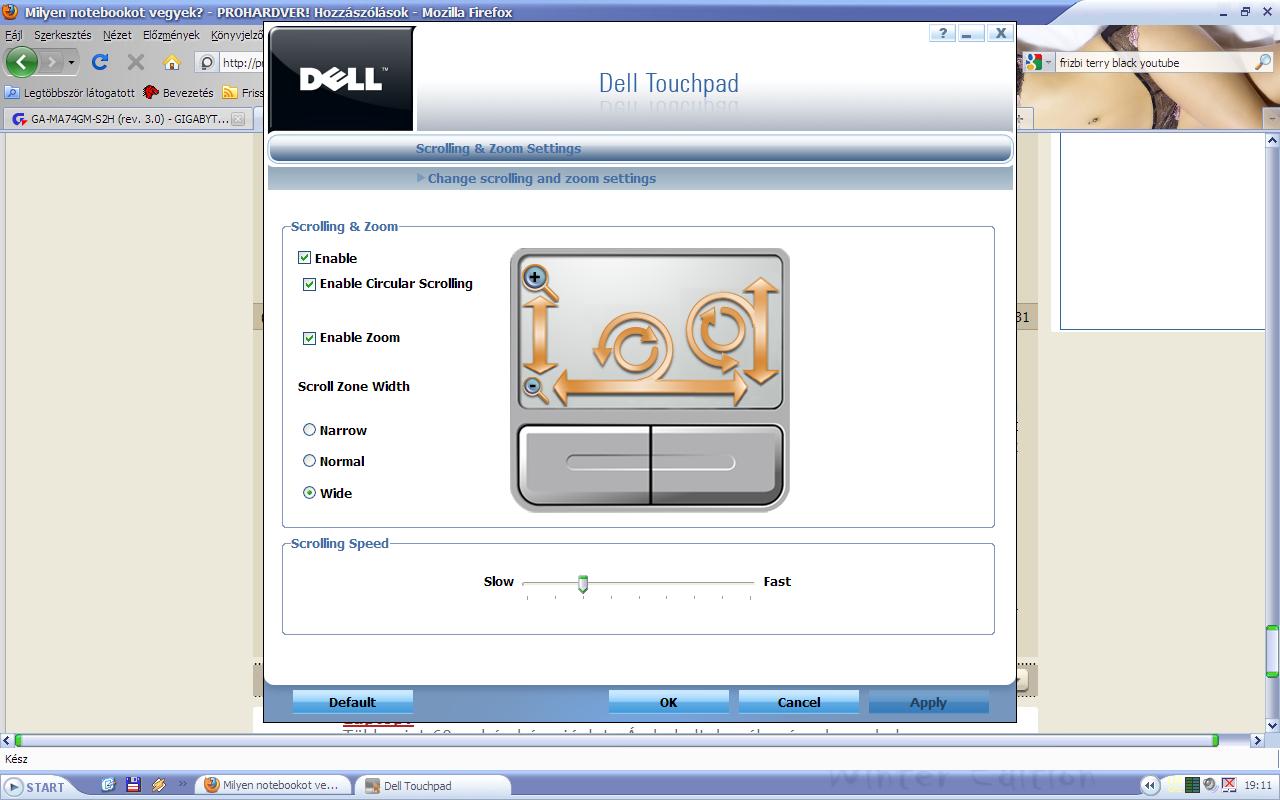The width and height of the screenshot is (1280, 800).
Task: Close the GA-MA74GM-S2H tab
Action: (238, 119)
